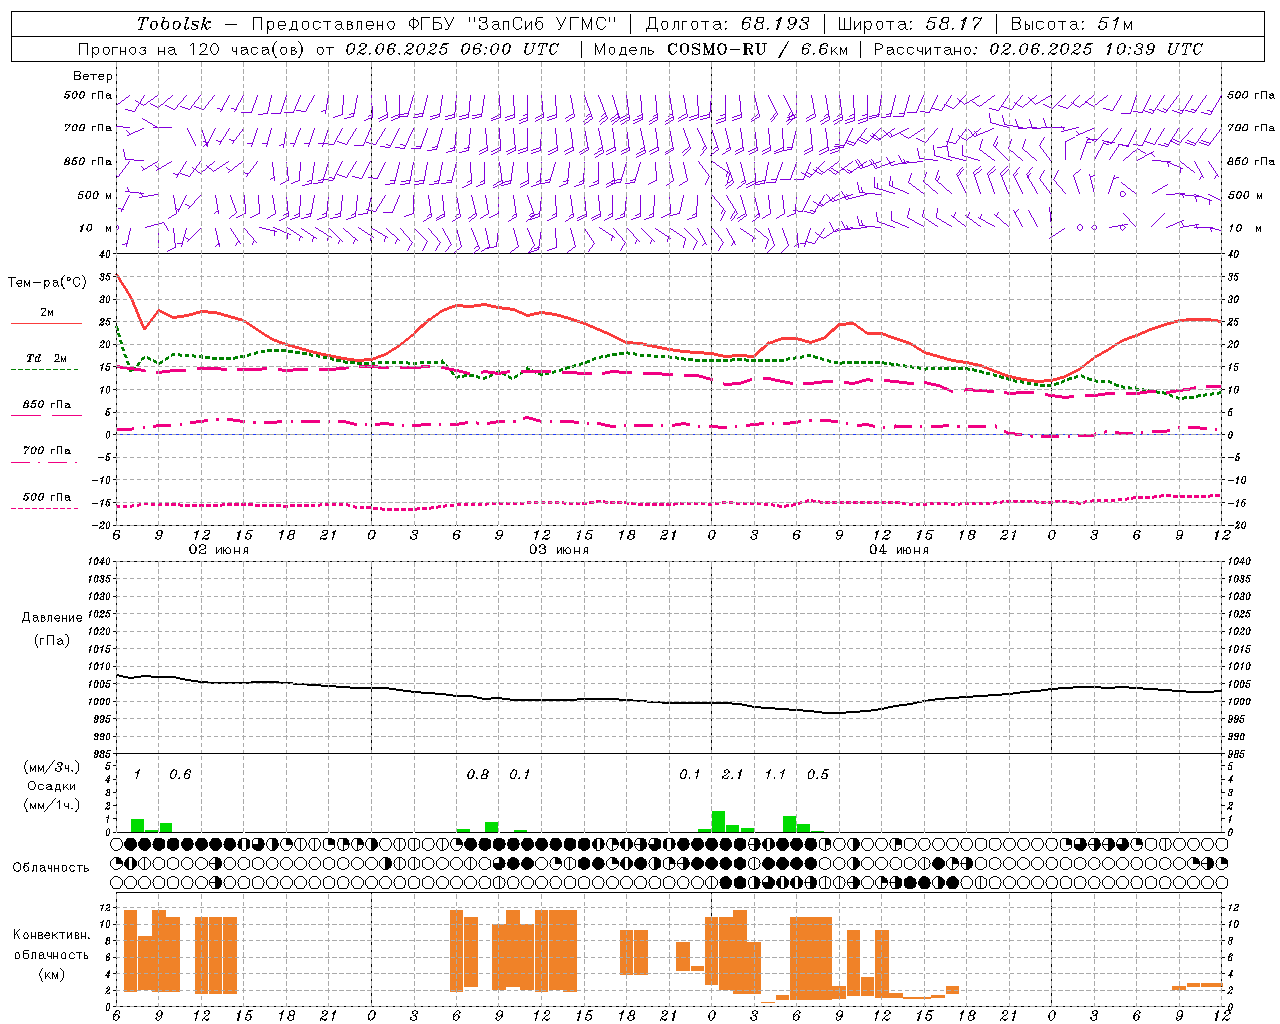Click the Тем-ра(°C) panel label
Image resolution: width=1280 pixels, height=1024 pixels.
[x=47, y=283]
